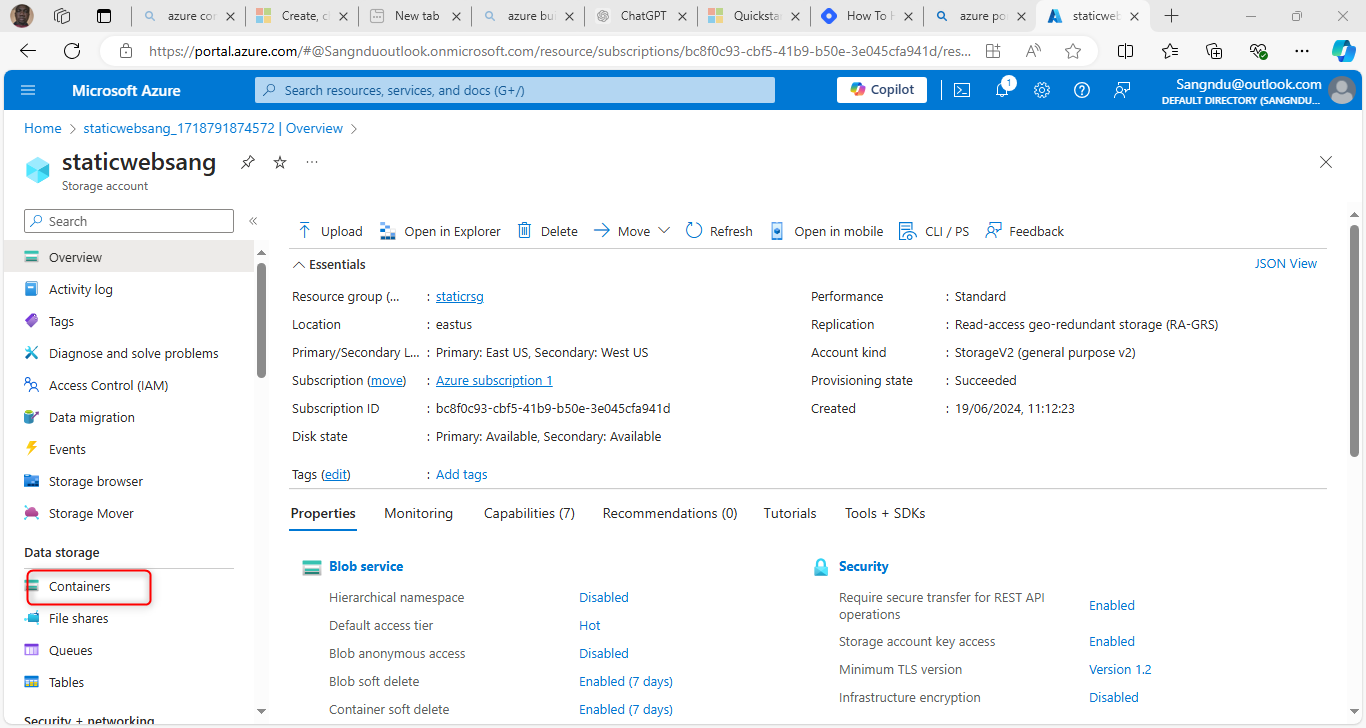Open the staticrsg resource group link

coord(460,297)
